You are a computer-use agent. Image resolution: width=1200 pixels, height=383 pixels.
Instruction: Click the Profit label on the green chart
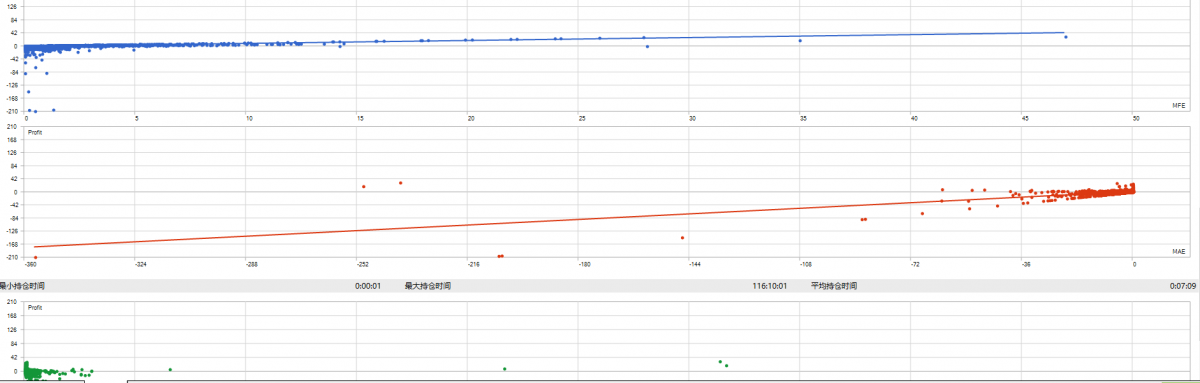pyautogui.click(x=35, y=307)
